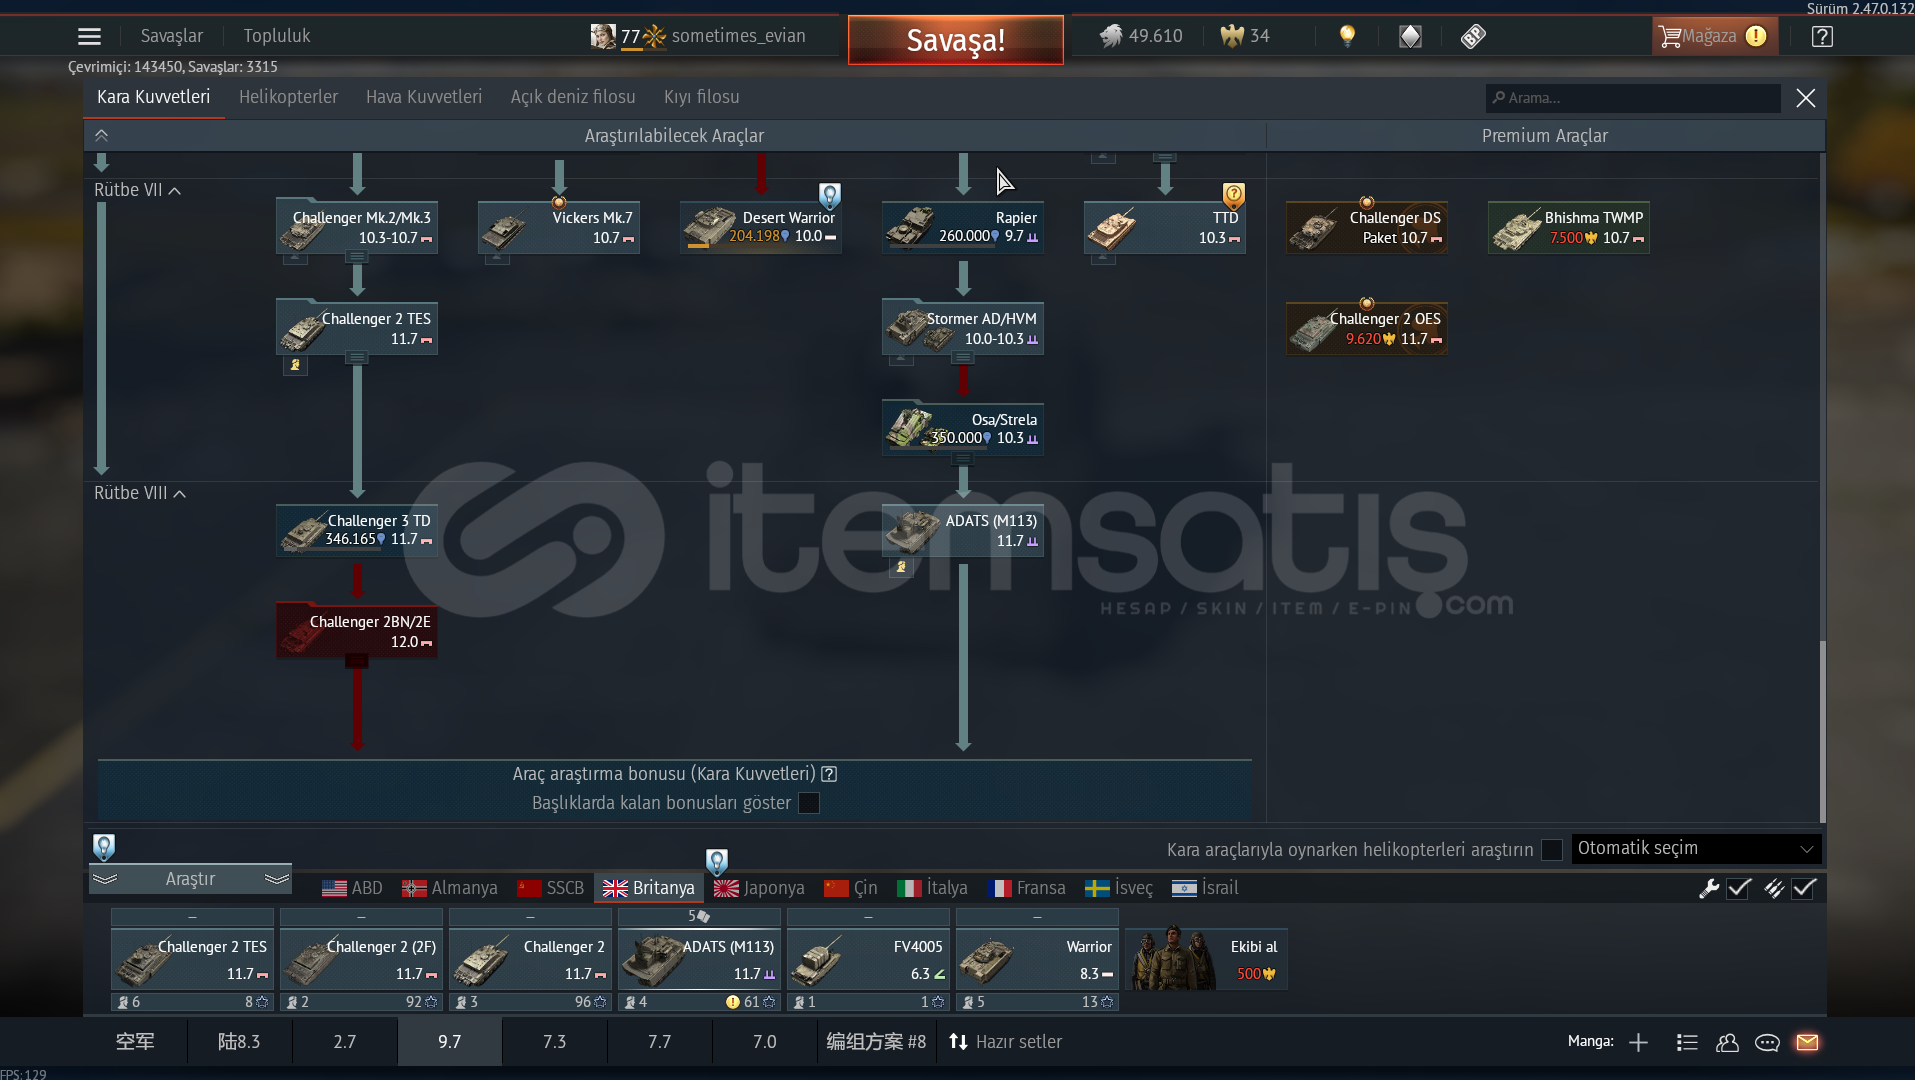Click crew badge under Challenger 2 TES
This screenshot has height=1080, width=1915.
295,365
